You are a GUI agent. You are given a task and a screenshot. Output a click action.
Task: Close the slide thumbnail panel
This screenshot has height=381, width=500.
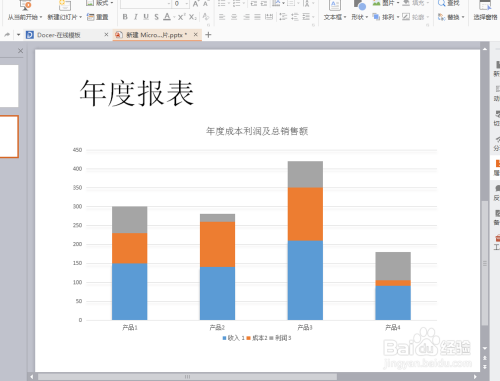coord(20,51)
